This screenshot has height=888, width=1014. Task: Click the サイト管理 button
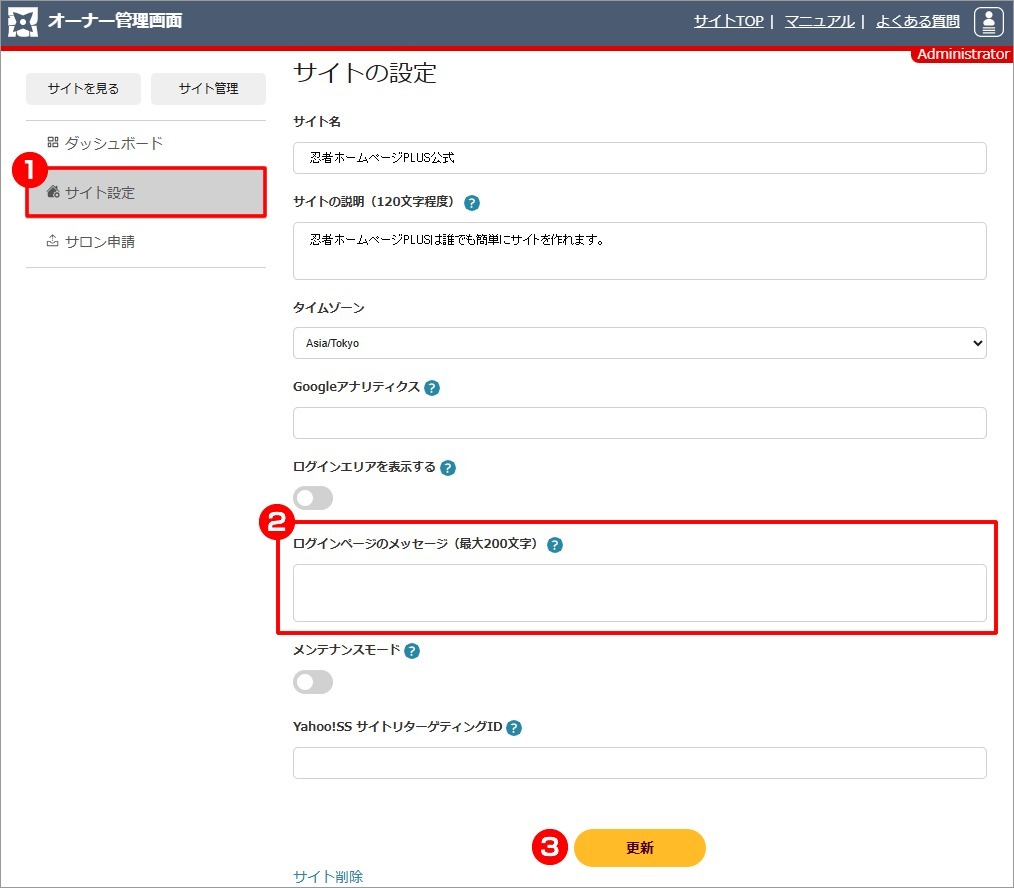208,89
